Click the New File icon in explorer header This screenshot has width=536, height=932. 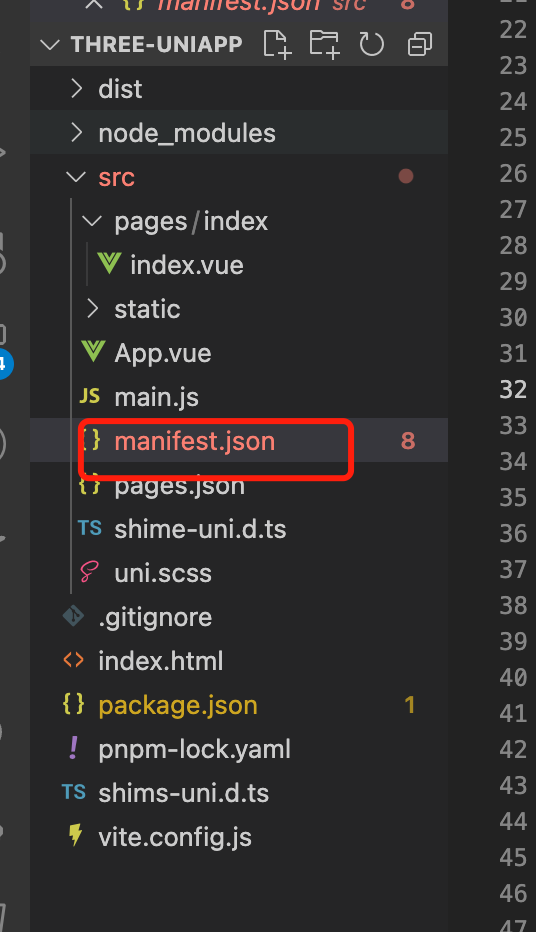click(277, 45)
